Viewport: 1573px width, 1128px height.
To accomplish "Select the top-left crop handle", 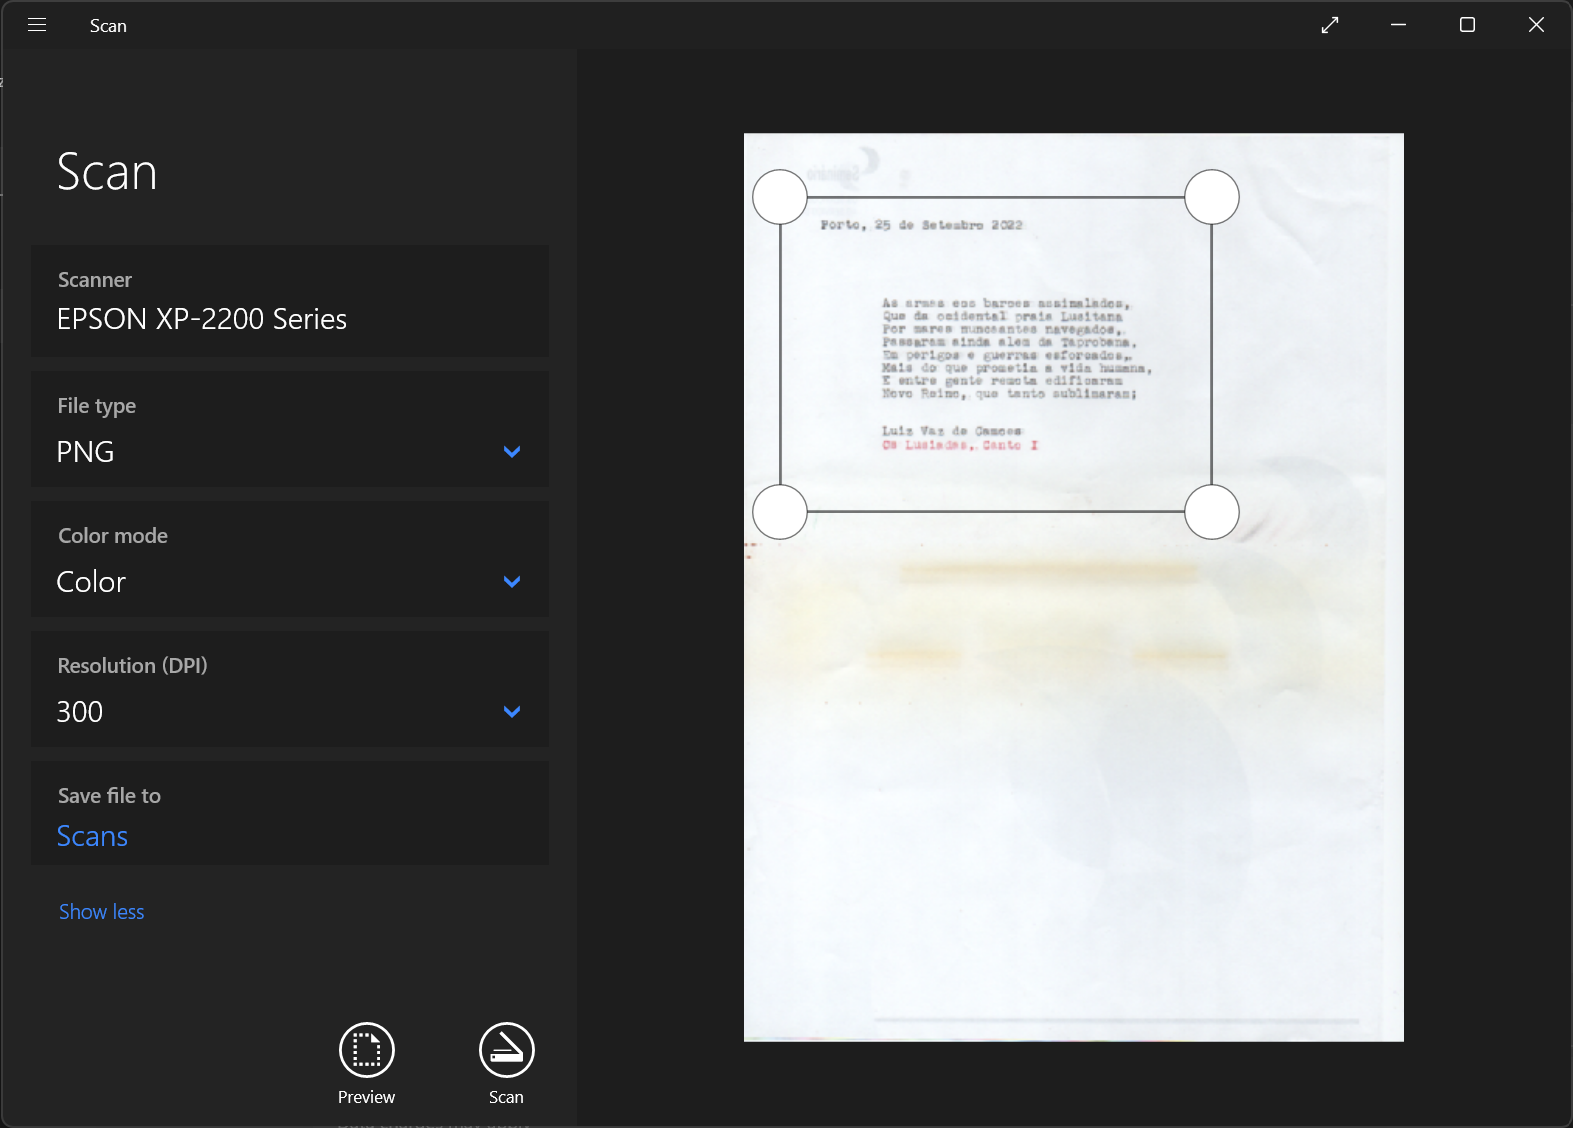I will (780, 197).
